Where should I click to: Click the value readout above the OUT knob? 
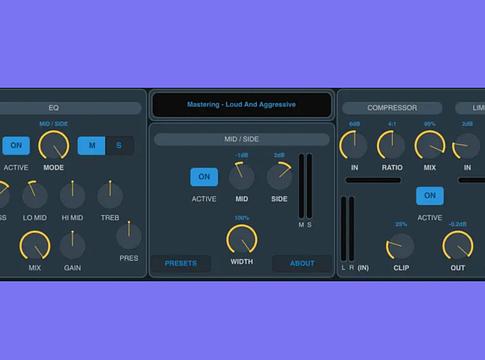[x=458, y=224]
